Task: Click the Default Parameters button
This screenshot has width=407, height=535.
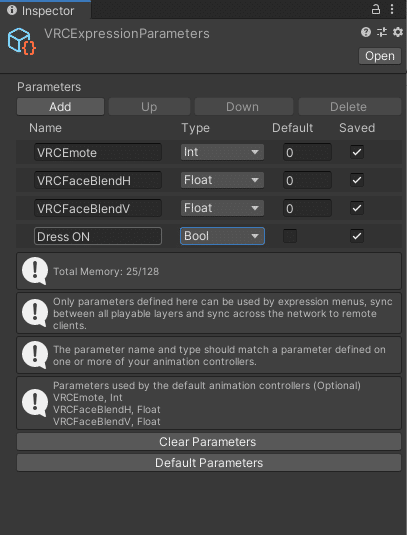Action: pyautogui.click(x=209, y=463)
